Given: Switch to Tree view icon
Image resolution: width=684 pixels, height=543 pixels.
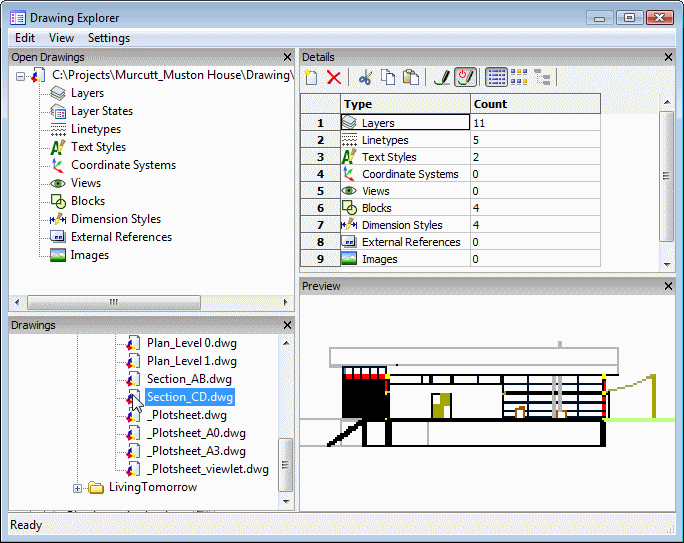Looking at the screenshot, I should pyautogui.click(x=542, y=78).
